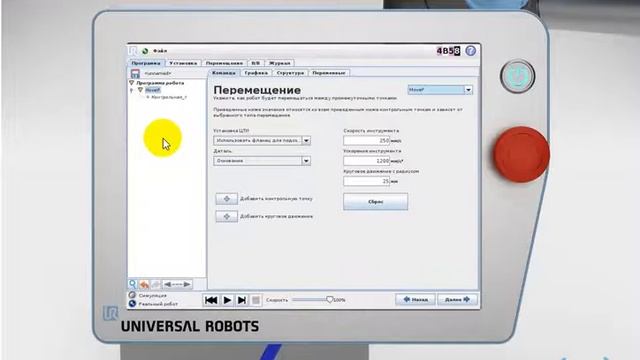Image resolution: width=640 pixels, height=360 pixels.
Task: Open help via the question mark icon
Action: (x=471, y=51)
